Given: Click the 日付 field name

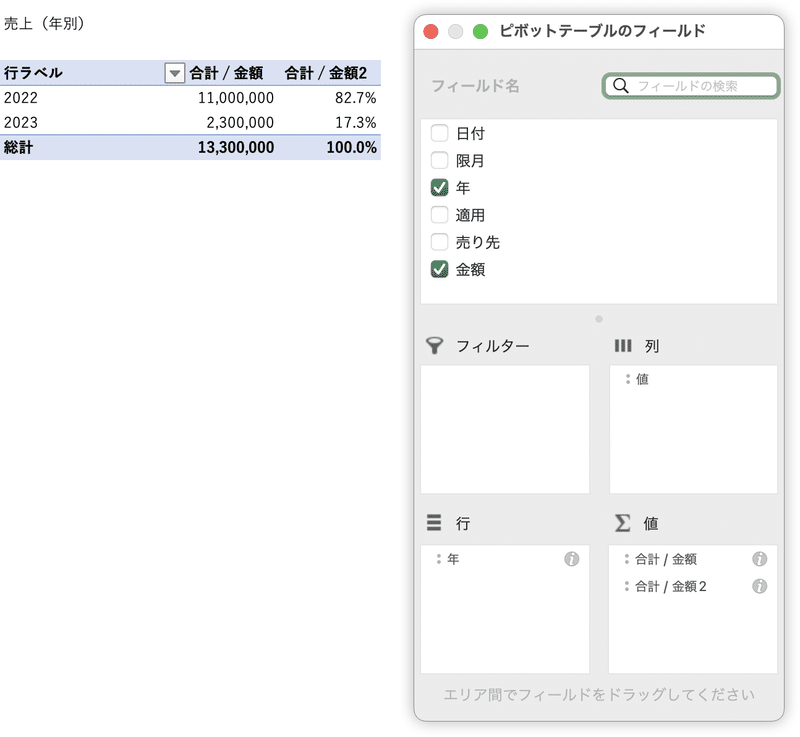Looking at the screenshot, I should click(x=470, y=134).
